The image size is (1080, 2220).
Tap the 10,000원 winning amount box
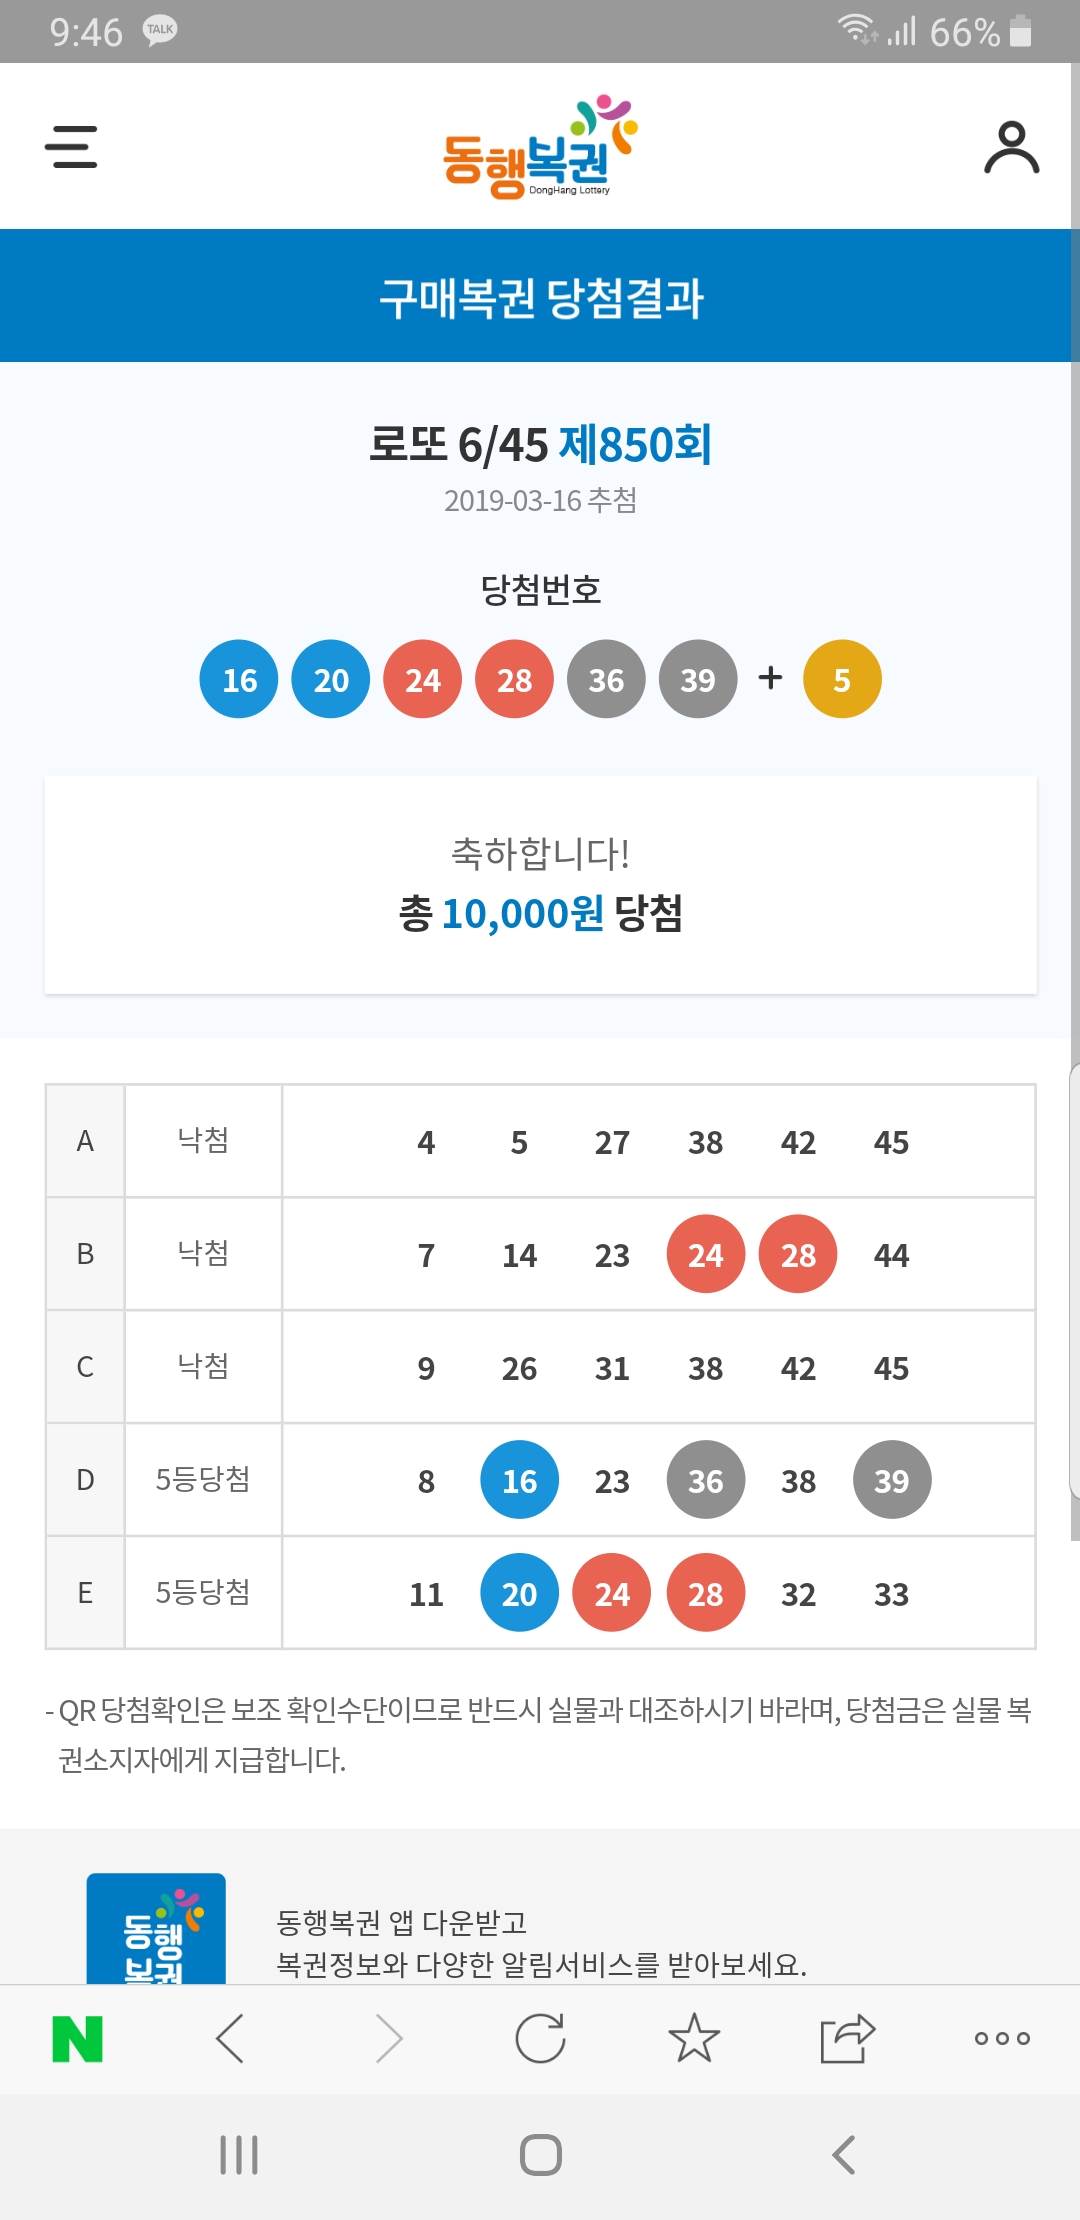(540, 885)
